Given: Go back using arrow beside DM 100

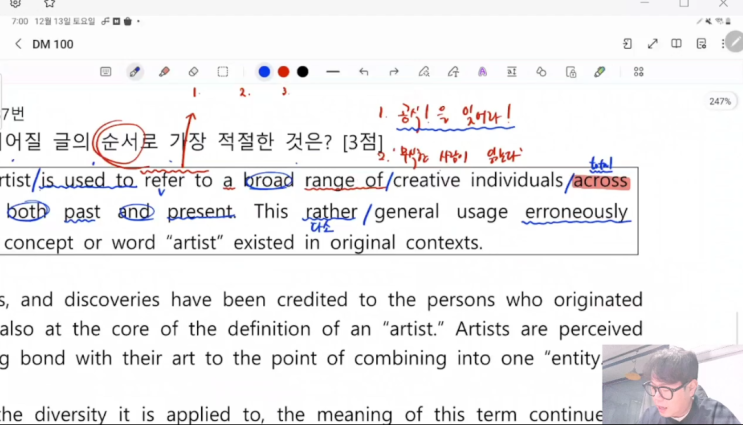Looking at the screenshot, I should coord(18,44).
